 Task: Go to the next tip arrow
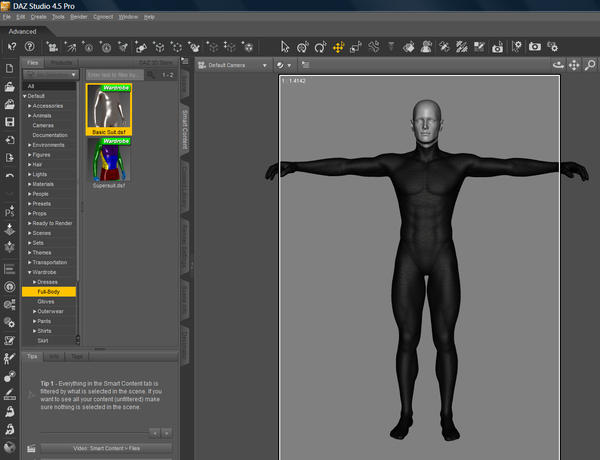[x=167, y=433]
